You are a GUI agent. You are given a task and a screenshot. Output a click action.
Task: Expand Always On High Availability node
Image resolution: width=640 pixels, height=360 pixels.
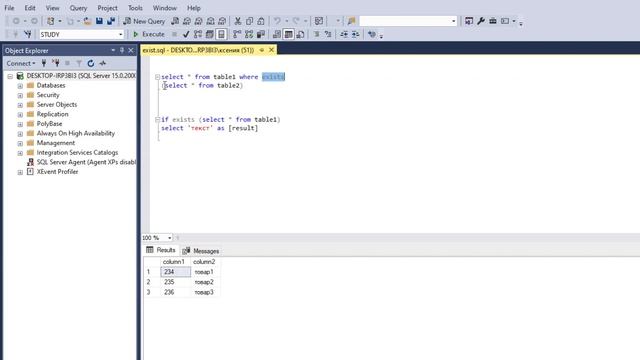coord(20,133)
